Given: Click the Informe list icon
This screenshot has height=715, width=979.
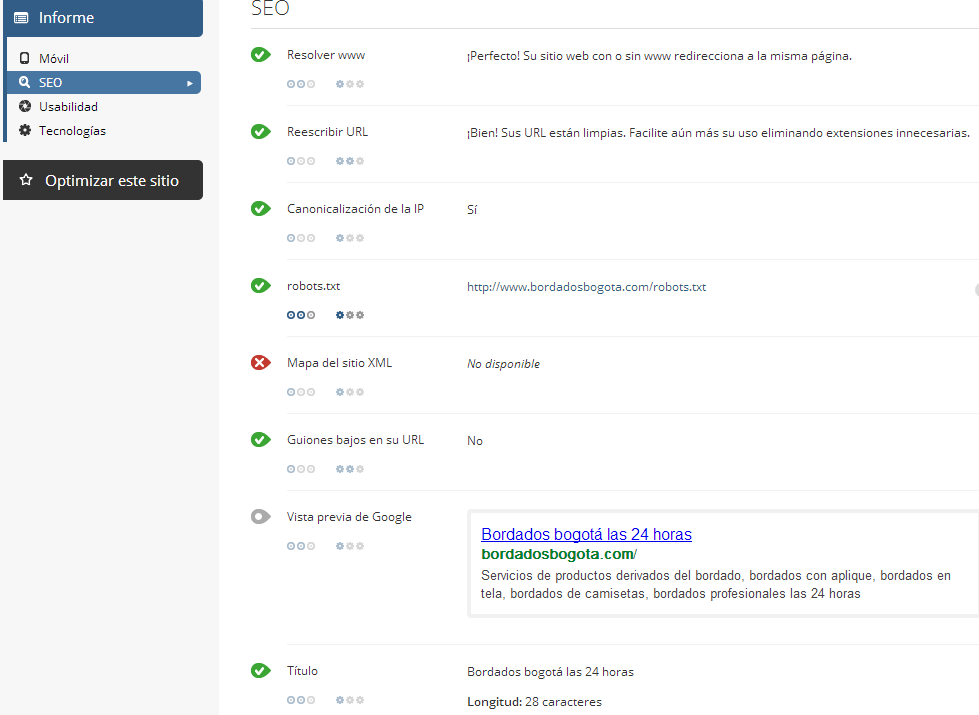Looking at the screenshot, I should click(21, 18).
